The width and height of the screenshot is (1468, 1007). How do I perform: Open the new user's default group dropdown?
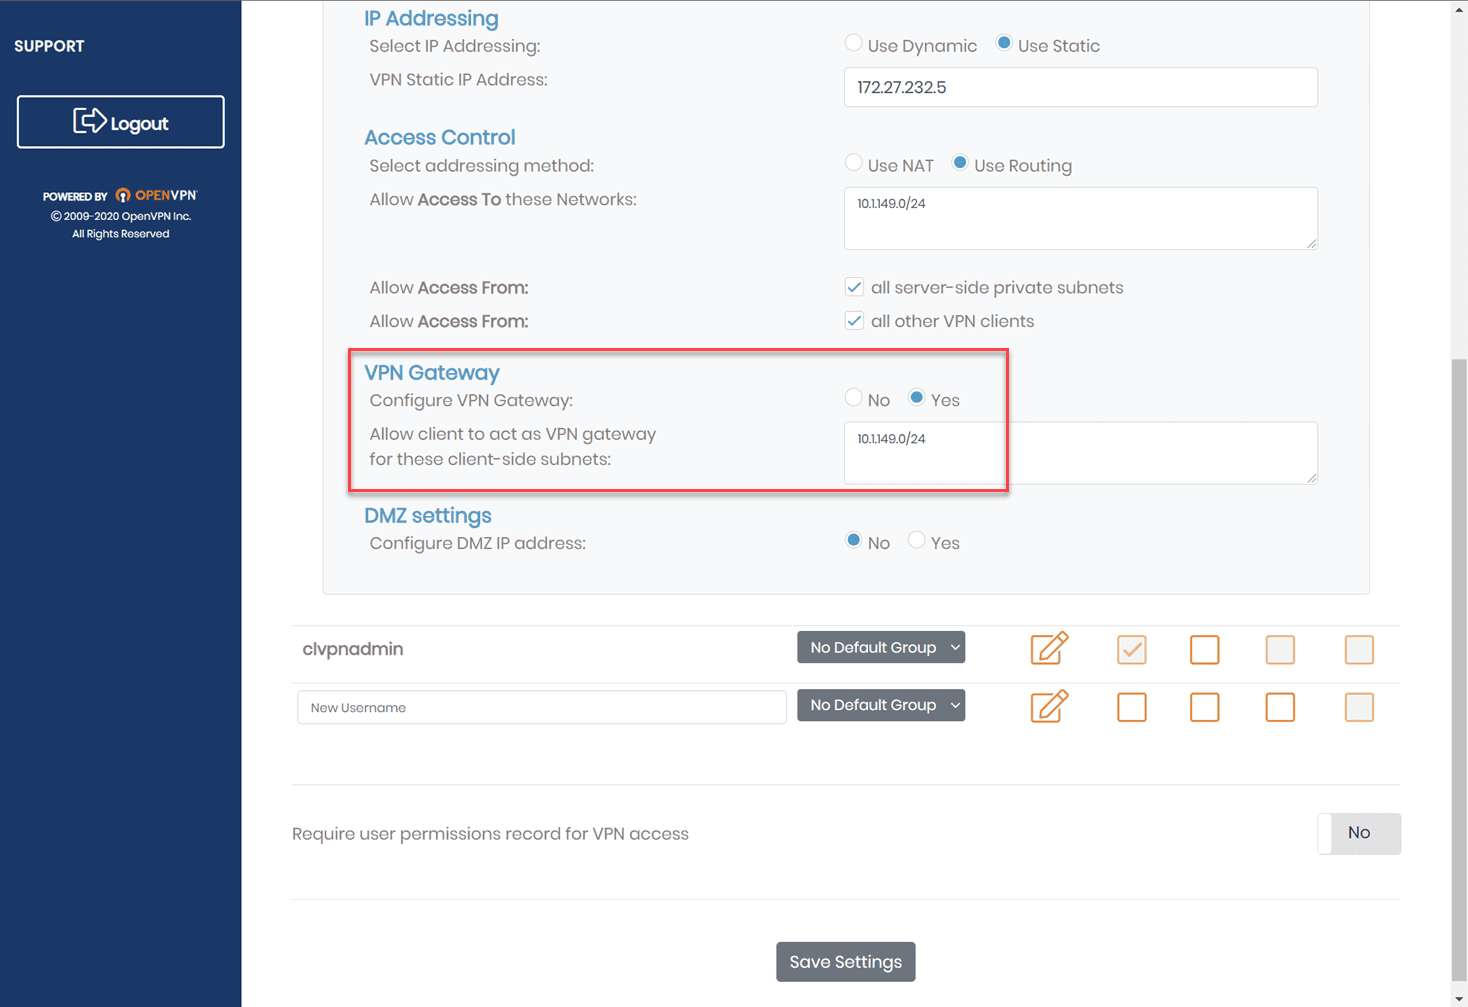point(881,706)
